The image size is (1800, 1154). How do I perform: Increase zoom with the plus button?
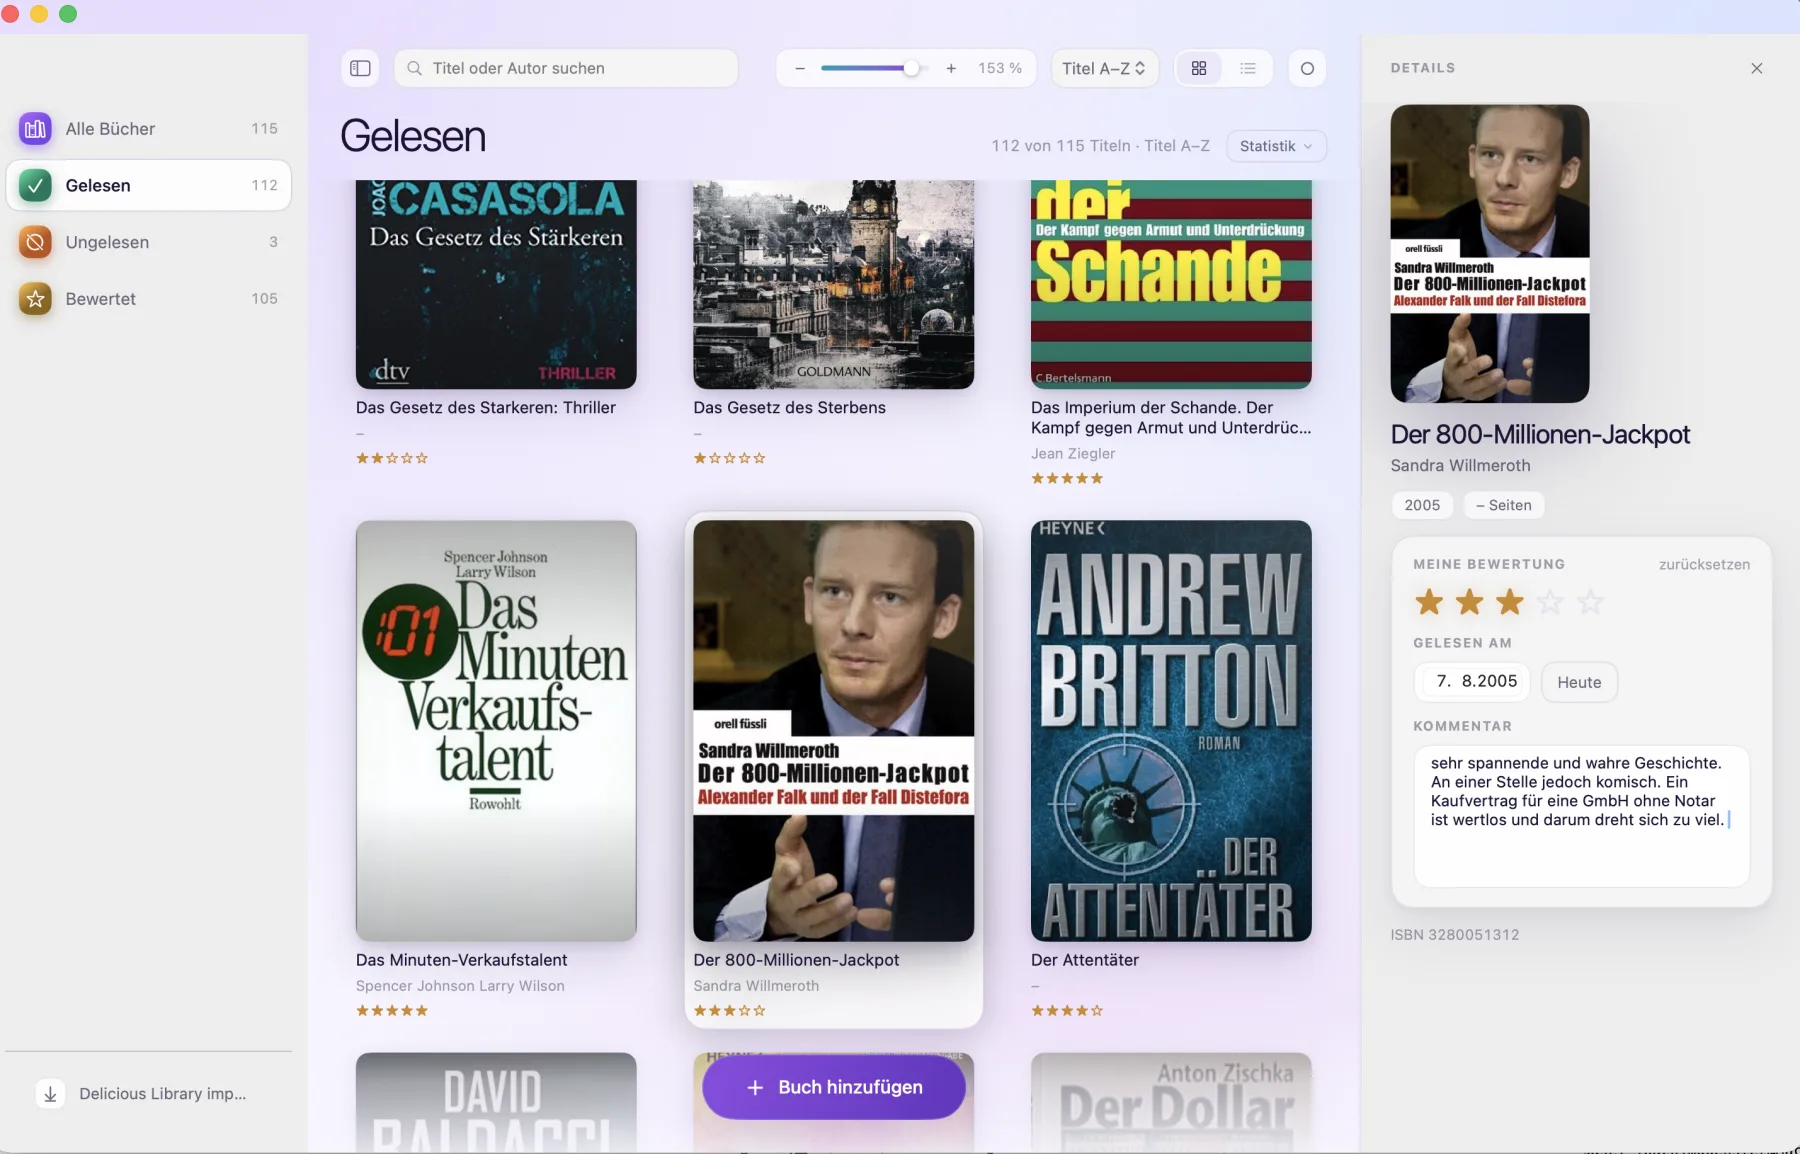[951, 68]
